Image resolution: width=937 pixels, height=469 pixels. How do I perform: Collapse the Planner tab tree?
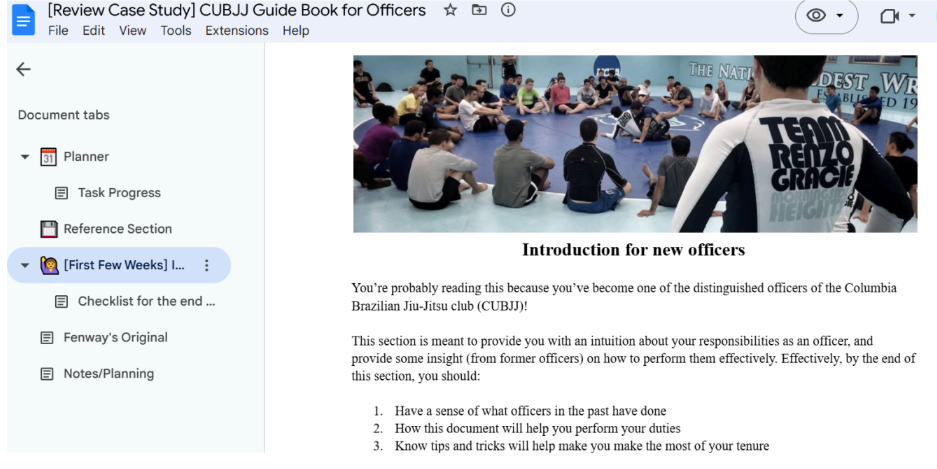[25, 157]
